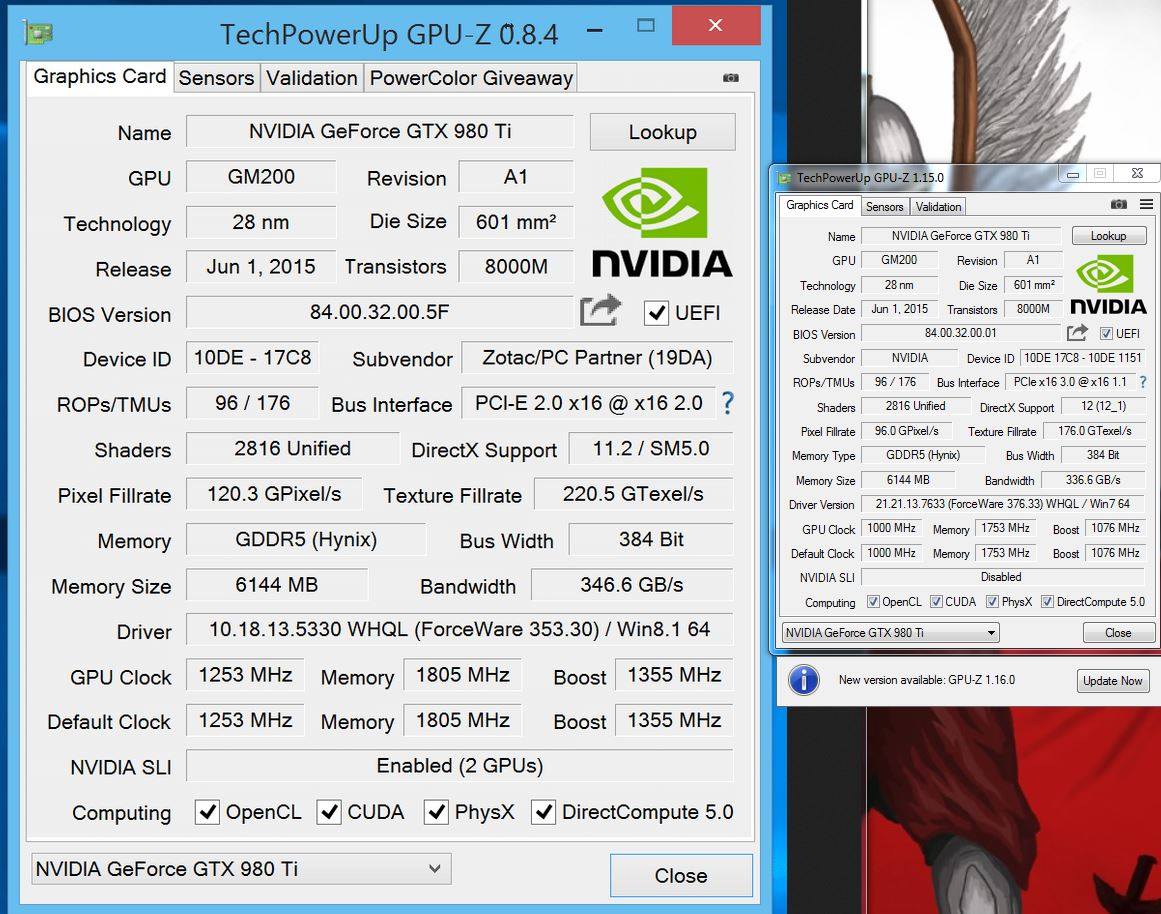The height and width of the screenshot is (914, 1161).
Task: Click NVIDIA SLI field showing Disabled
Action: pos(1003,576)
